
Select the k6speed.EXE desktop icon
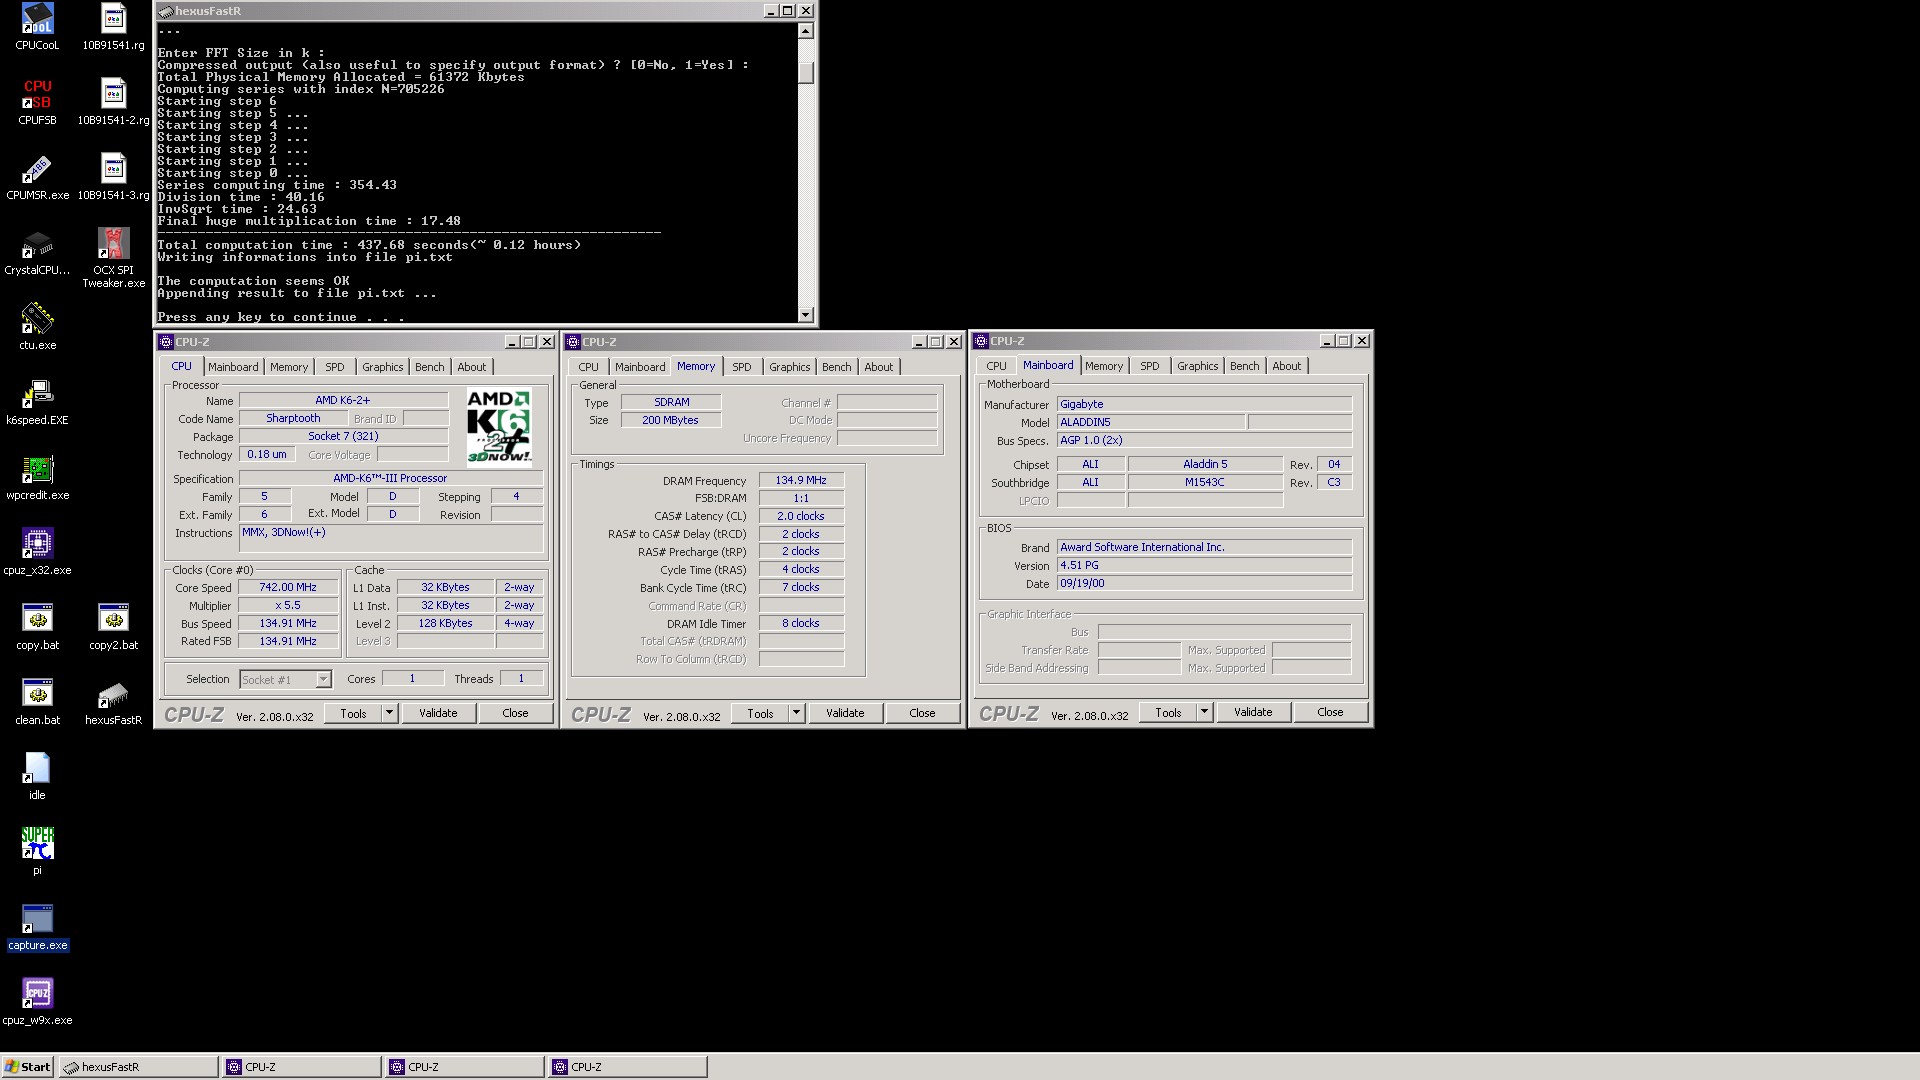(37, 402)
